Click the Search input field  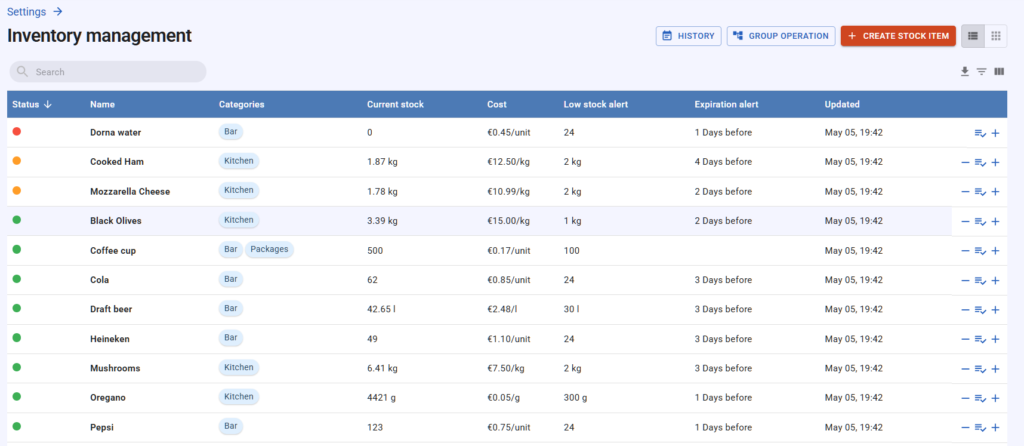coord(108,72)
